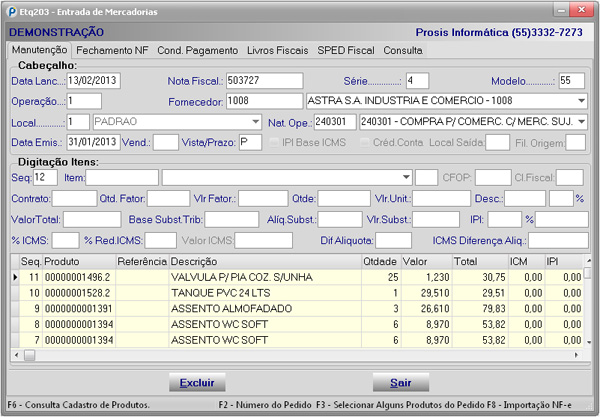The height and width of the screenshot is (417, 600).
Task: Click the Produto column header
Action: point(79,262)
